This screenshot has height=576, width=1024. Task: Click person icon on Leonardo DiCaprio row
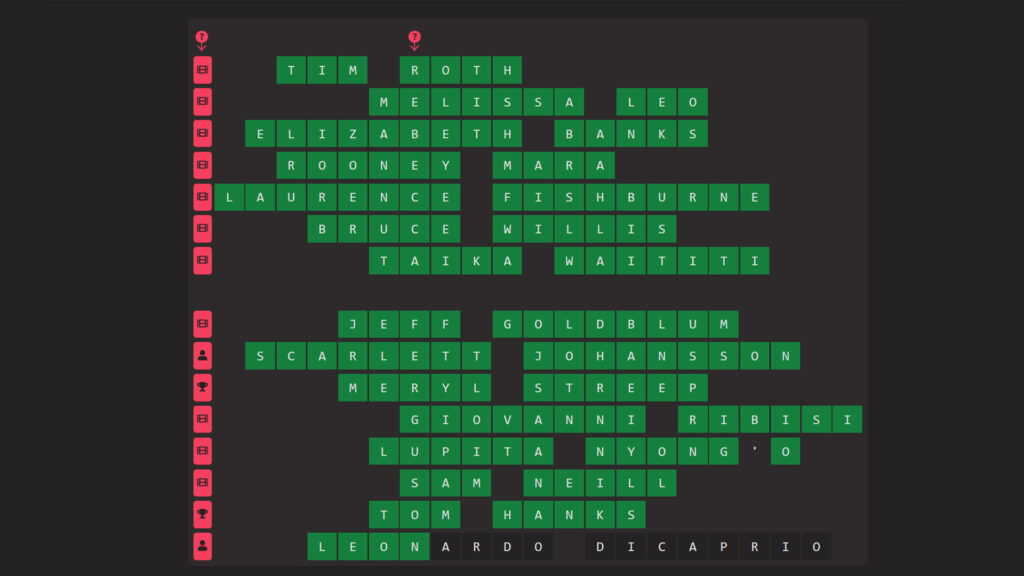pyautogui.click(x=203, y=547)
